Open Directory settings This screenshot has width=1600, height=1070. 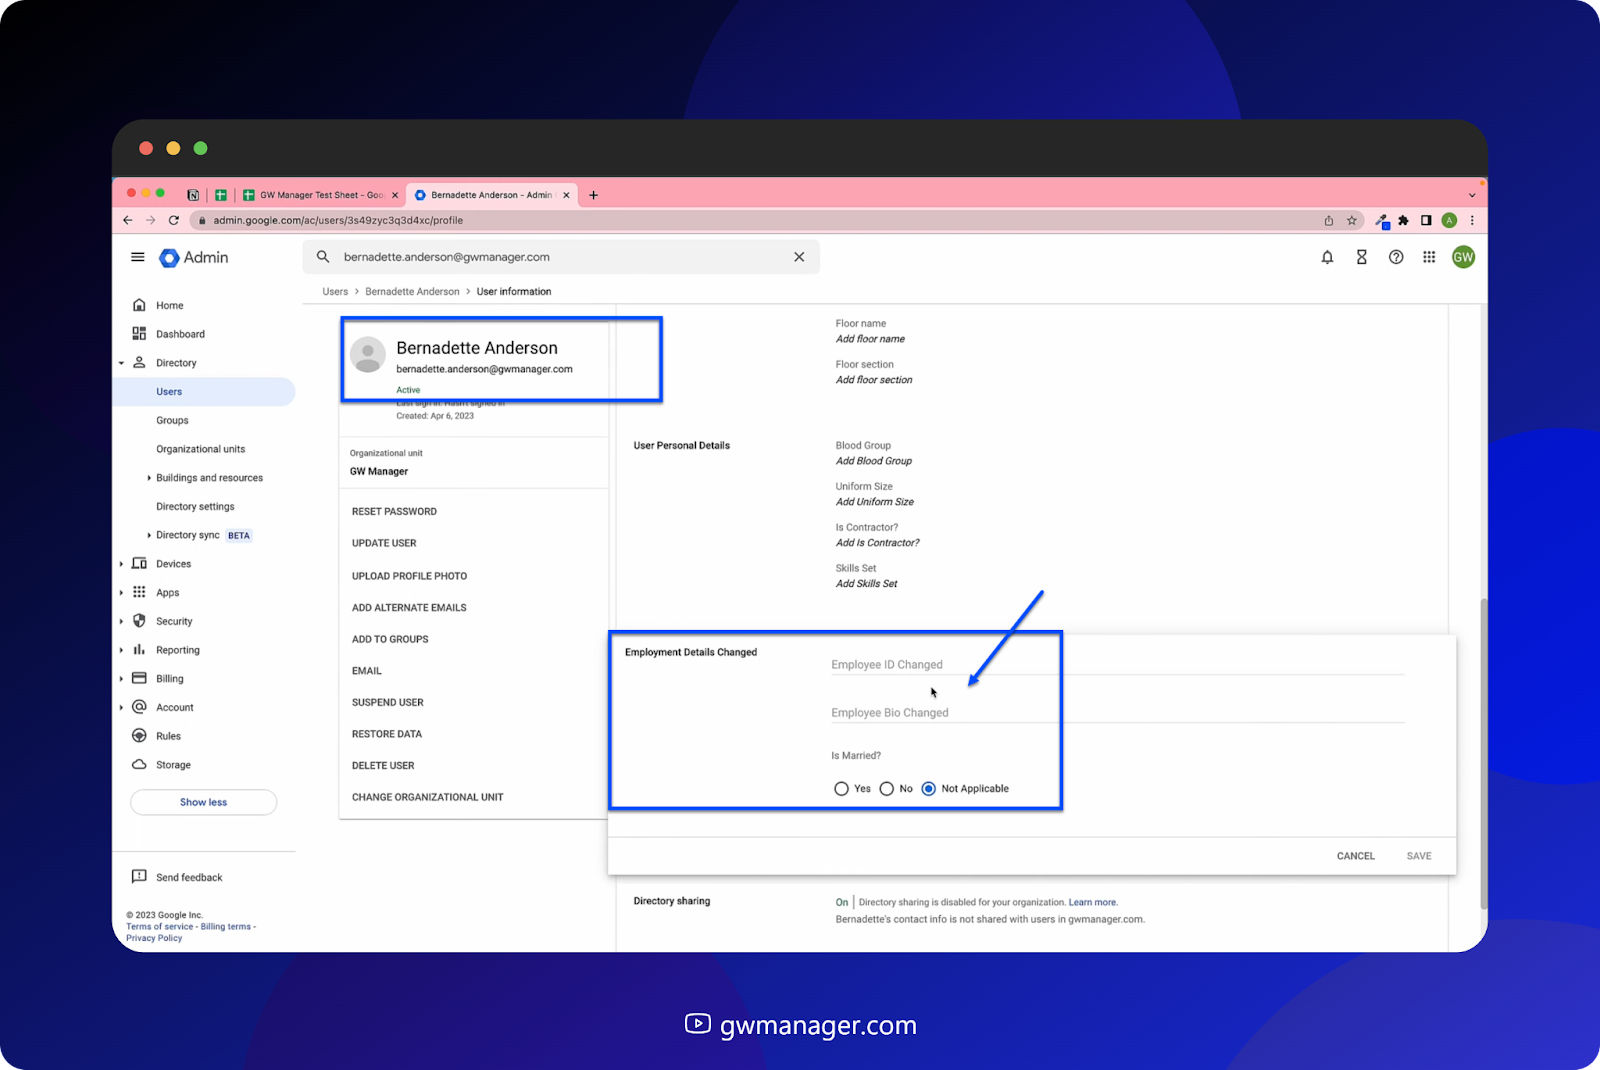coord(195,507)
